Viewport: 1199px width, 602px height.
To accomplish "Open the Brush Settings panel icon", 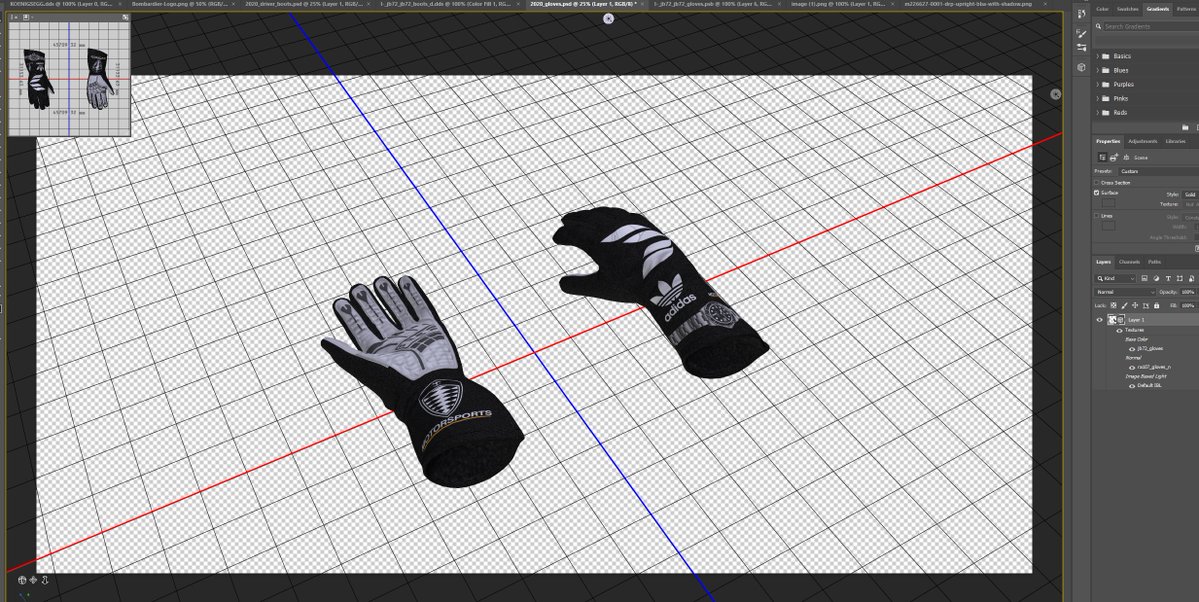I will pos(1081,33).
